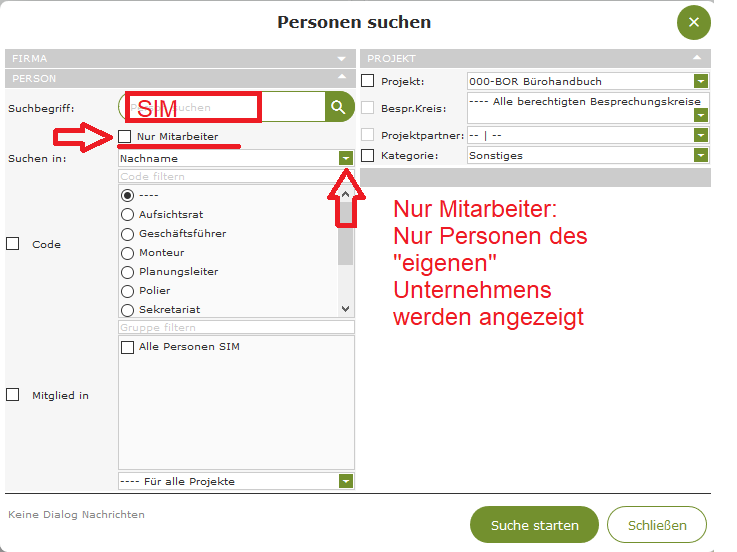Collapse the FIRMA section header arrow
This screenshot has height=552, width=737.
pos(342,59)
